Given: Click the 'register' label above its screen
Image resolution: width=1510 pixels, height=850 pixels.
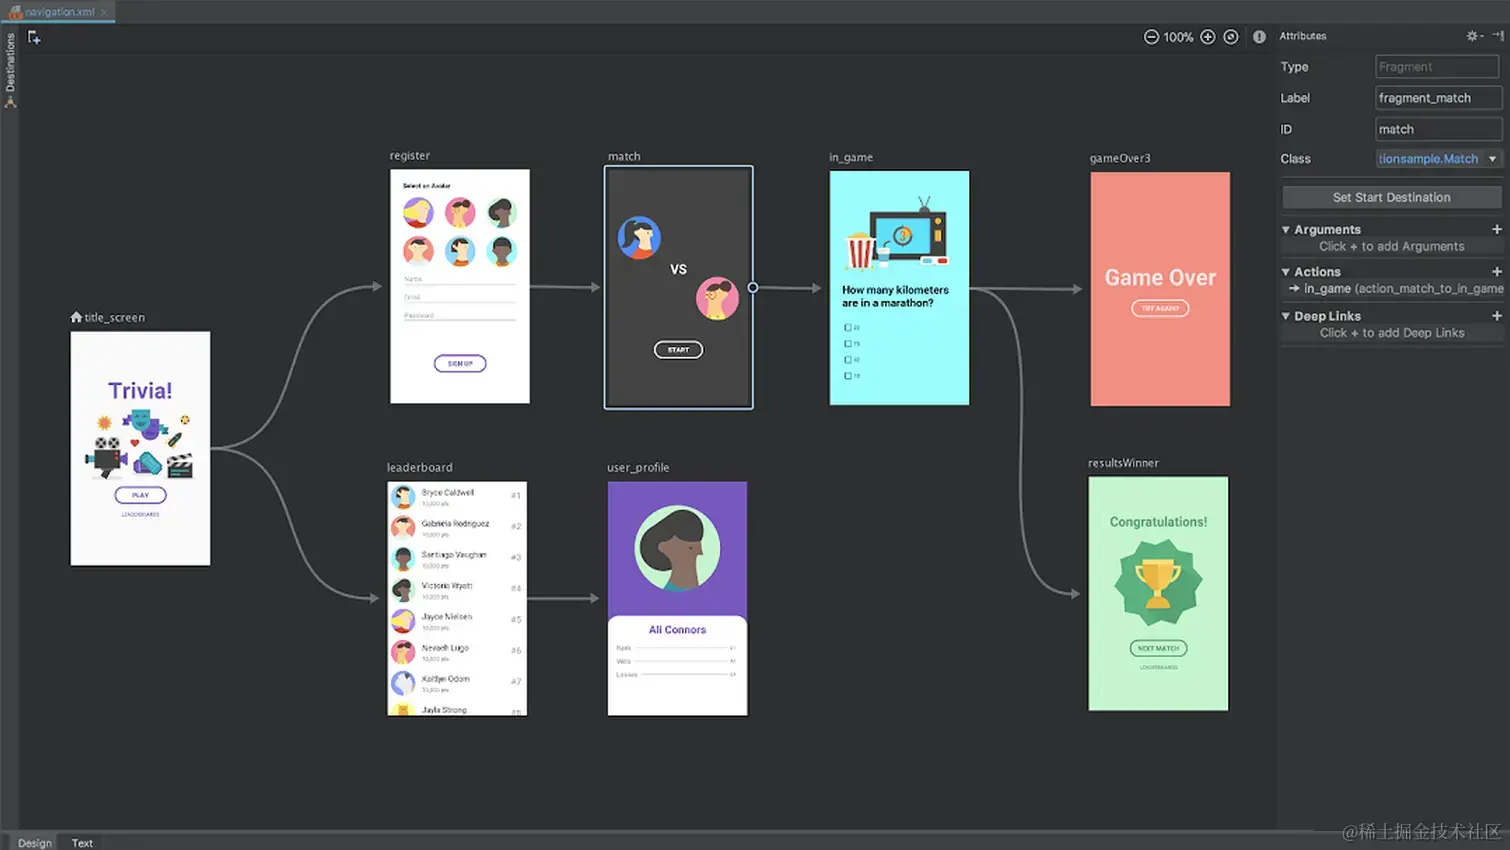Looking at the screenshot, I should 410,156.
